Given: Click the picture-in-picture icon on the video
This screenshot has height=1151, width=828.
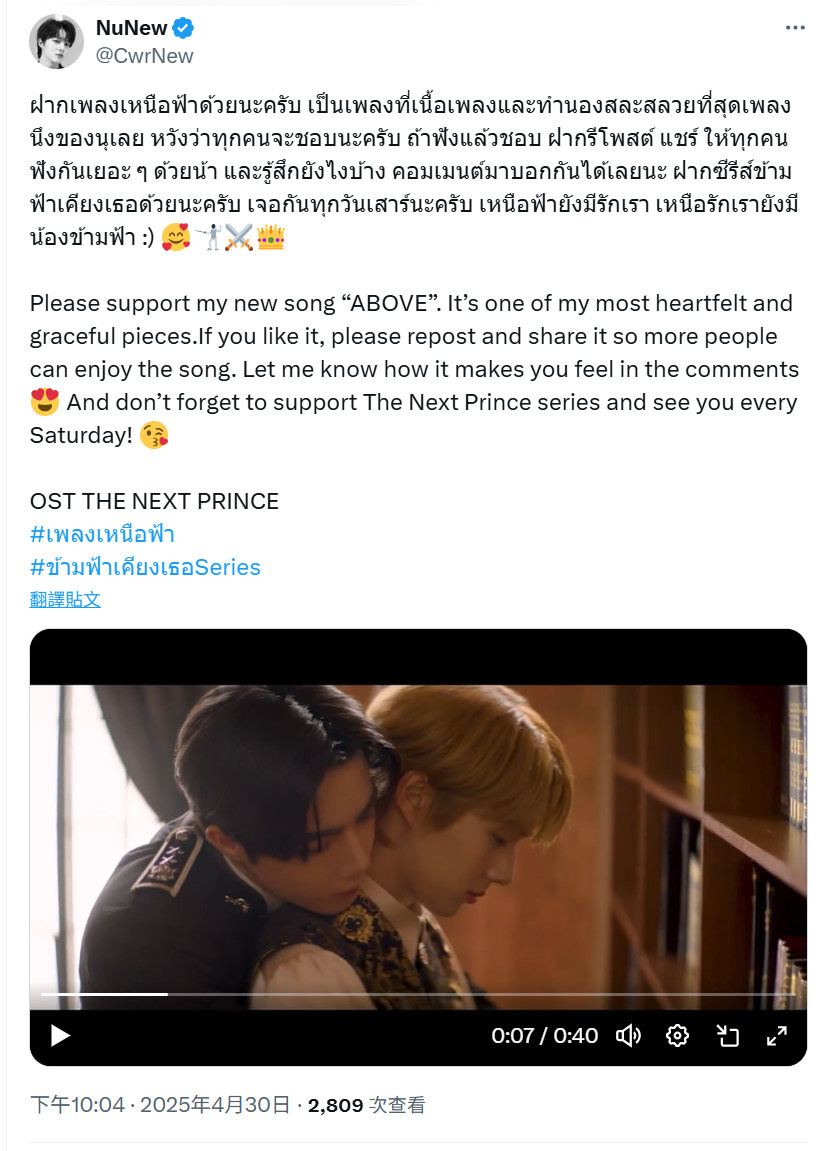Looking at the screenshot, I should click(727, 1036).
